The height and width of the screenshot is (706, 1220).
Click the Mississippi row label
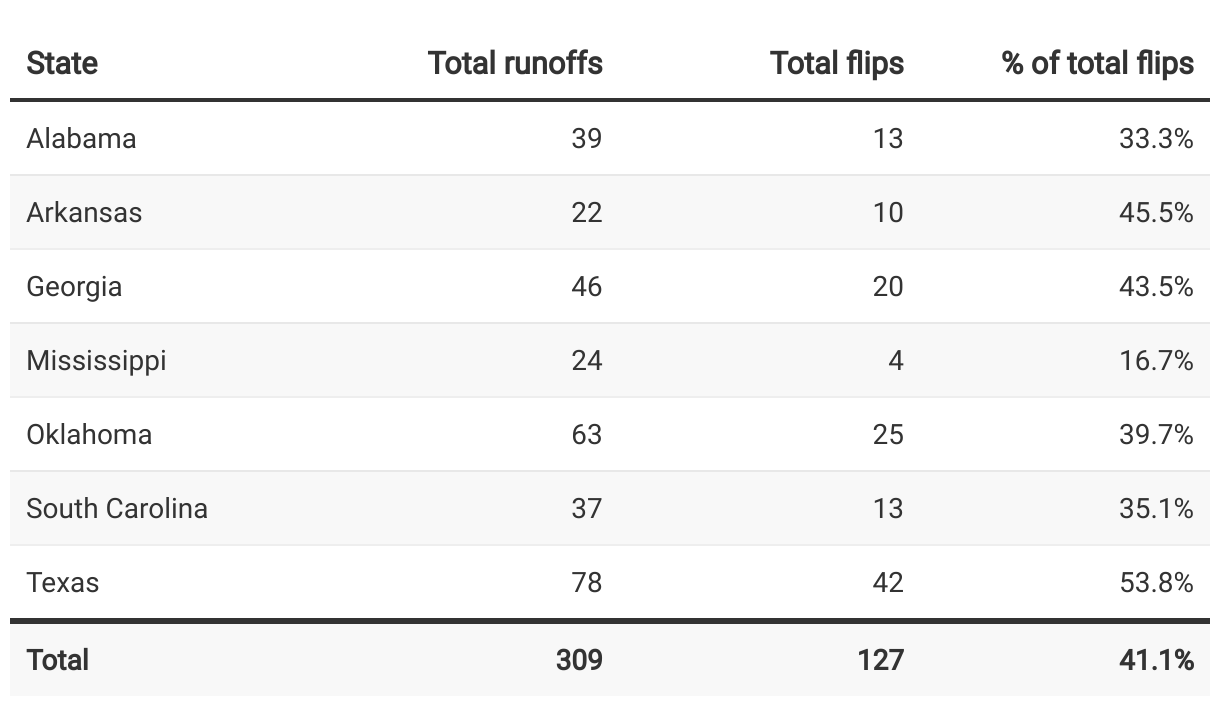coord(96,360)
